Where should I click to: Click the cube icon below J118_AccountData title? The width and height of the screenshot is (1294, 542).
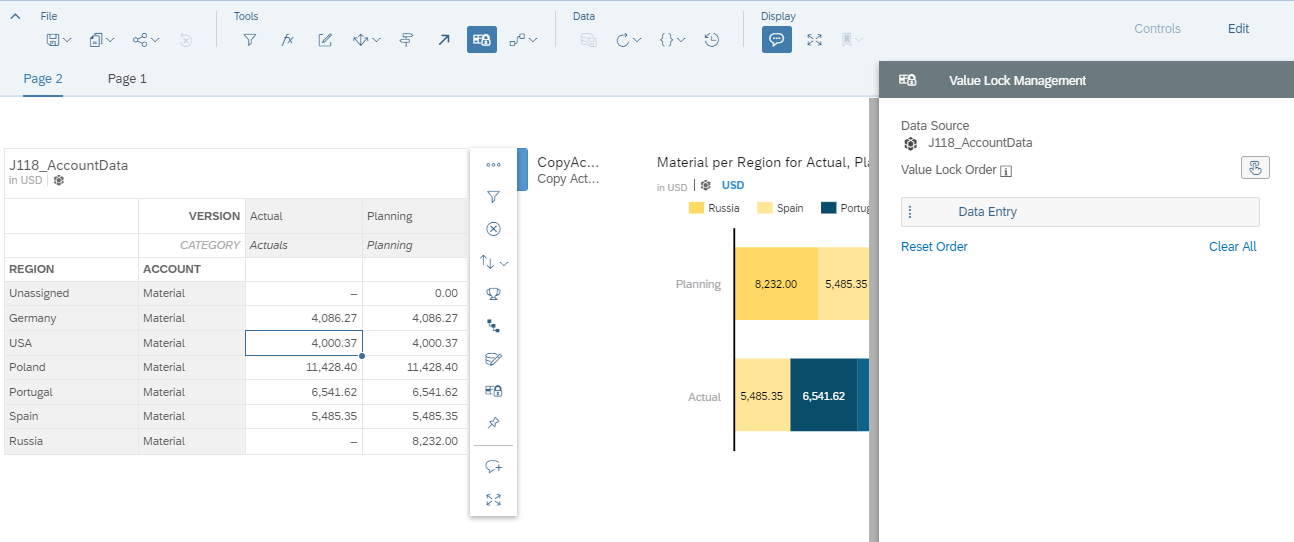pyautogui.click(x=59, y=181)
